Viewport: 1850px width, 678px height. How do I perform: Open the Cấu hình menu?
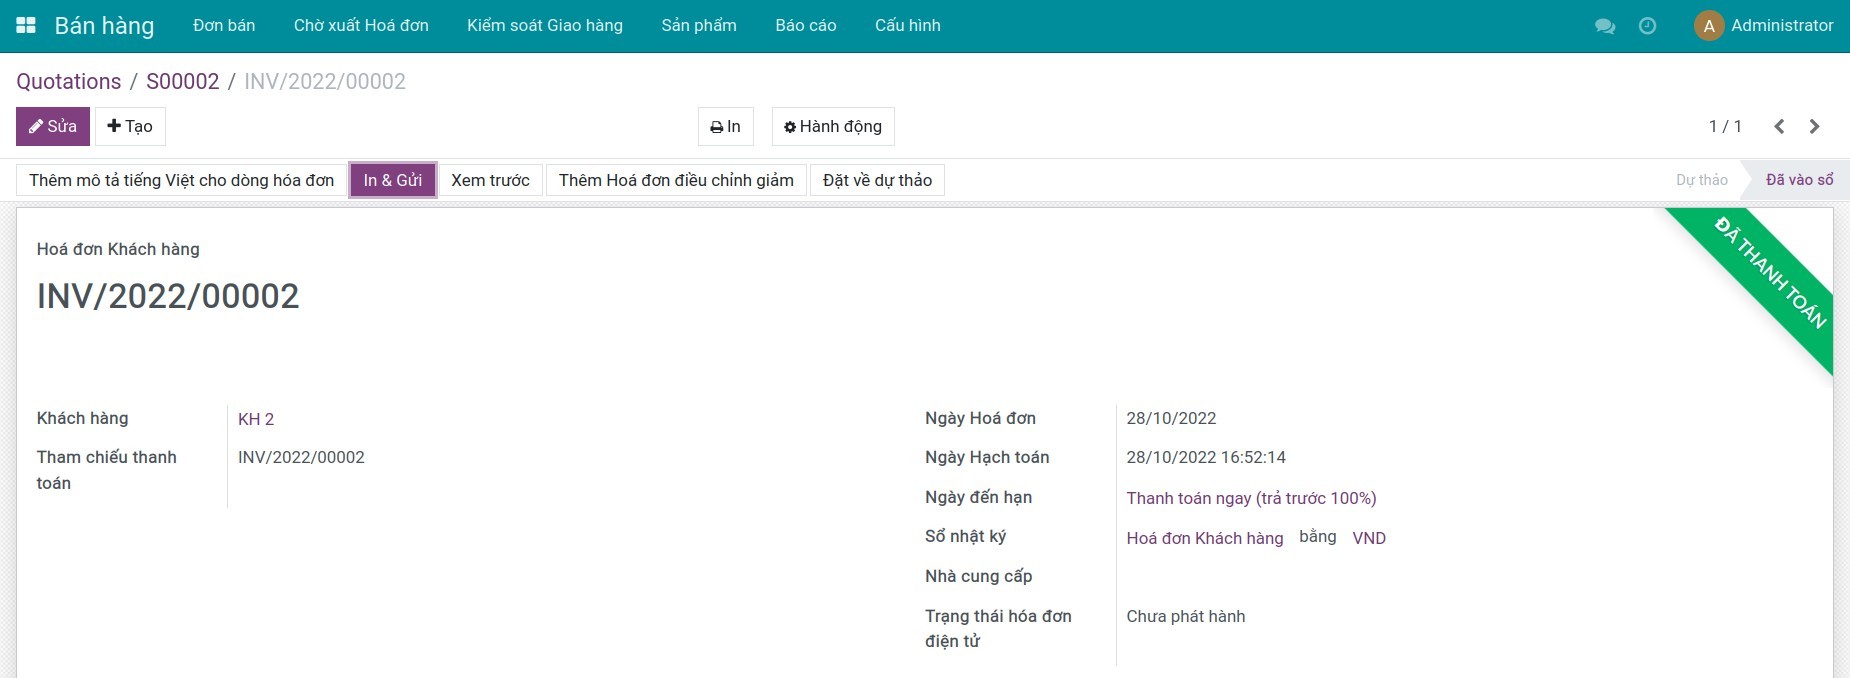click(907, 26)
